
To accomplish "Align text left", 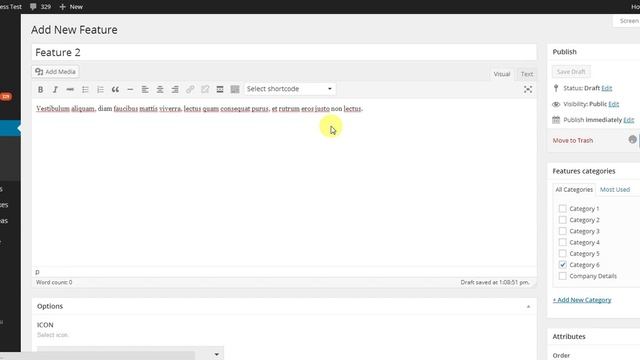I will point(145,89).
